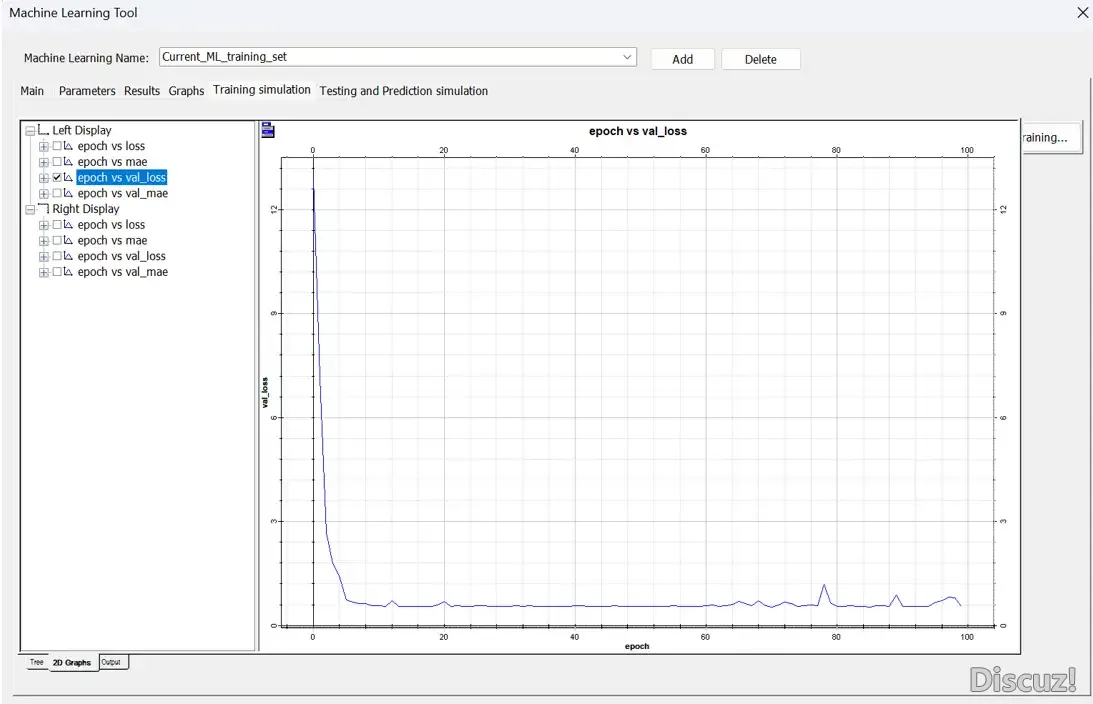Click the Right Display label
Image resolution: width=1093 pixels, height=704 pixels.
[86, 209]
